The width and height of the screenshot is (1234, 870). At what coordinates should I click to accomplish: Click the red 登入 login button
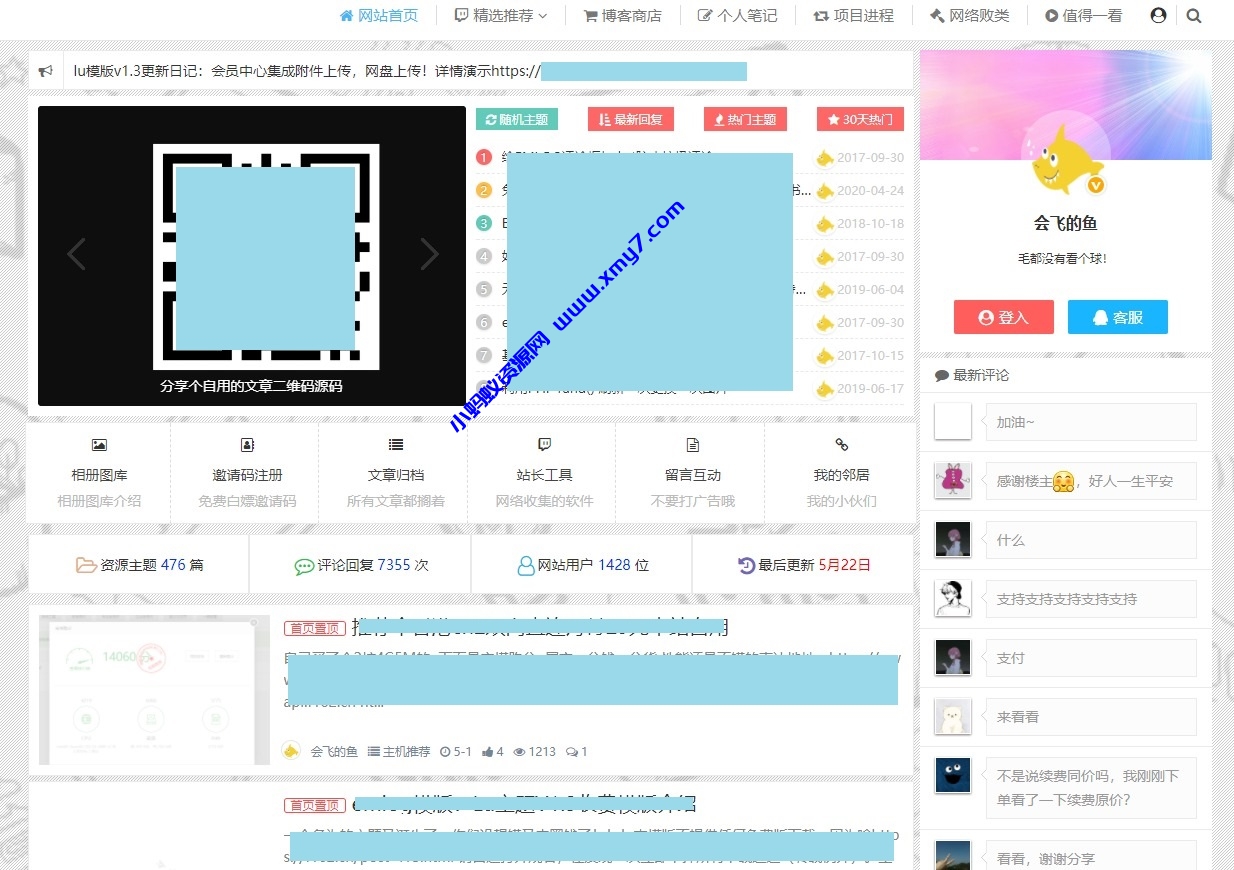pyautogui.click(x=1003, y=317)
